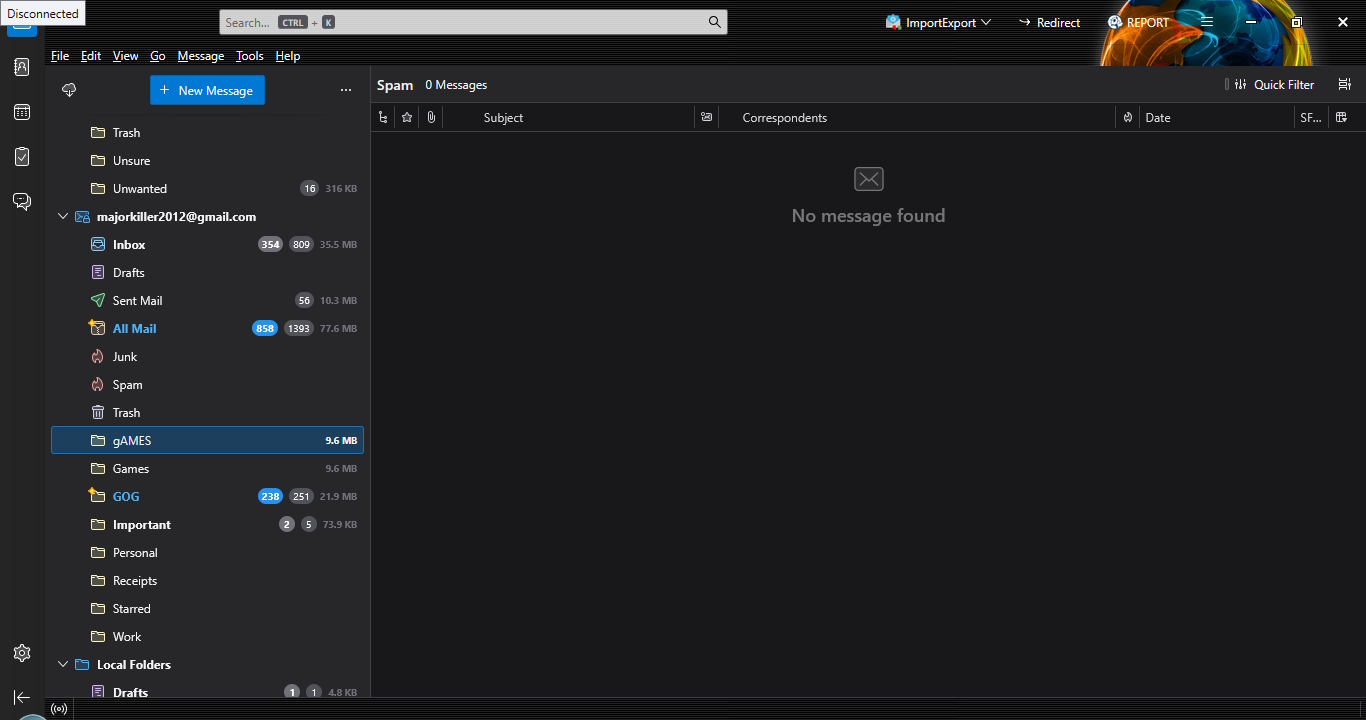
Task: Sort by the Starred column icon
Action: [407, 118]
